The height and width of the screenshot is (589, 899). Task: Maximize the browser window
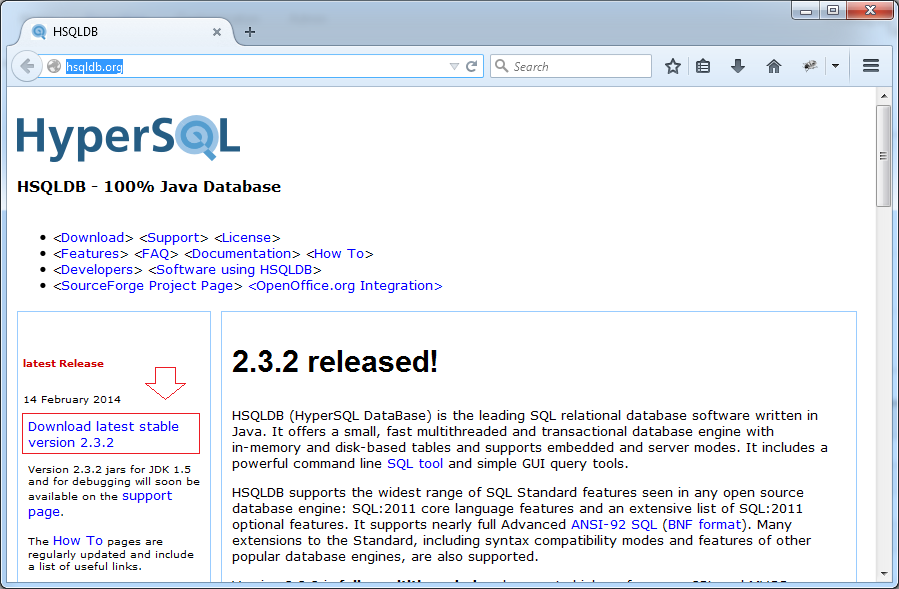833,10
